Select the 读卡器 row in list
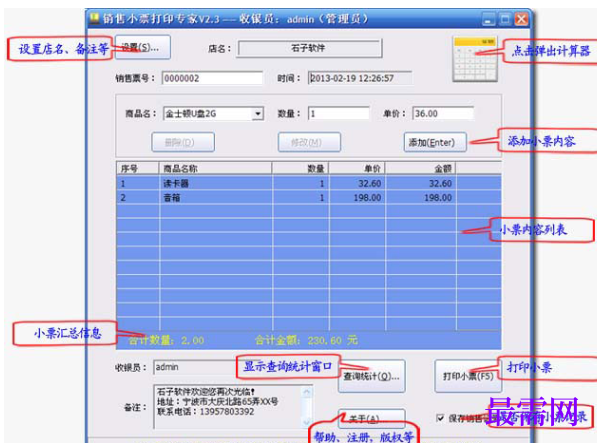Viewport: 597px width, 443px height. pos(308,183)
